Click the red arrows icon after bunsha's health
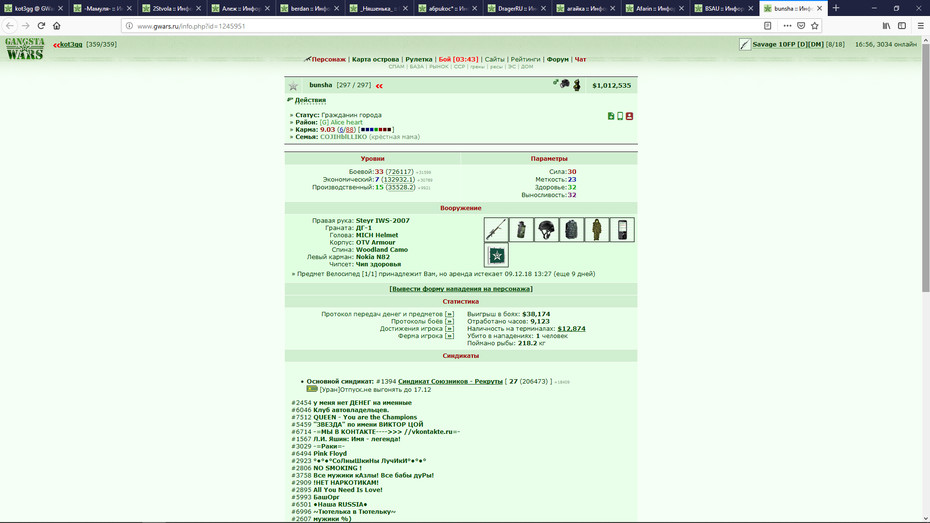This screenshot has width=930, height=523. coord(379,86)
